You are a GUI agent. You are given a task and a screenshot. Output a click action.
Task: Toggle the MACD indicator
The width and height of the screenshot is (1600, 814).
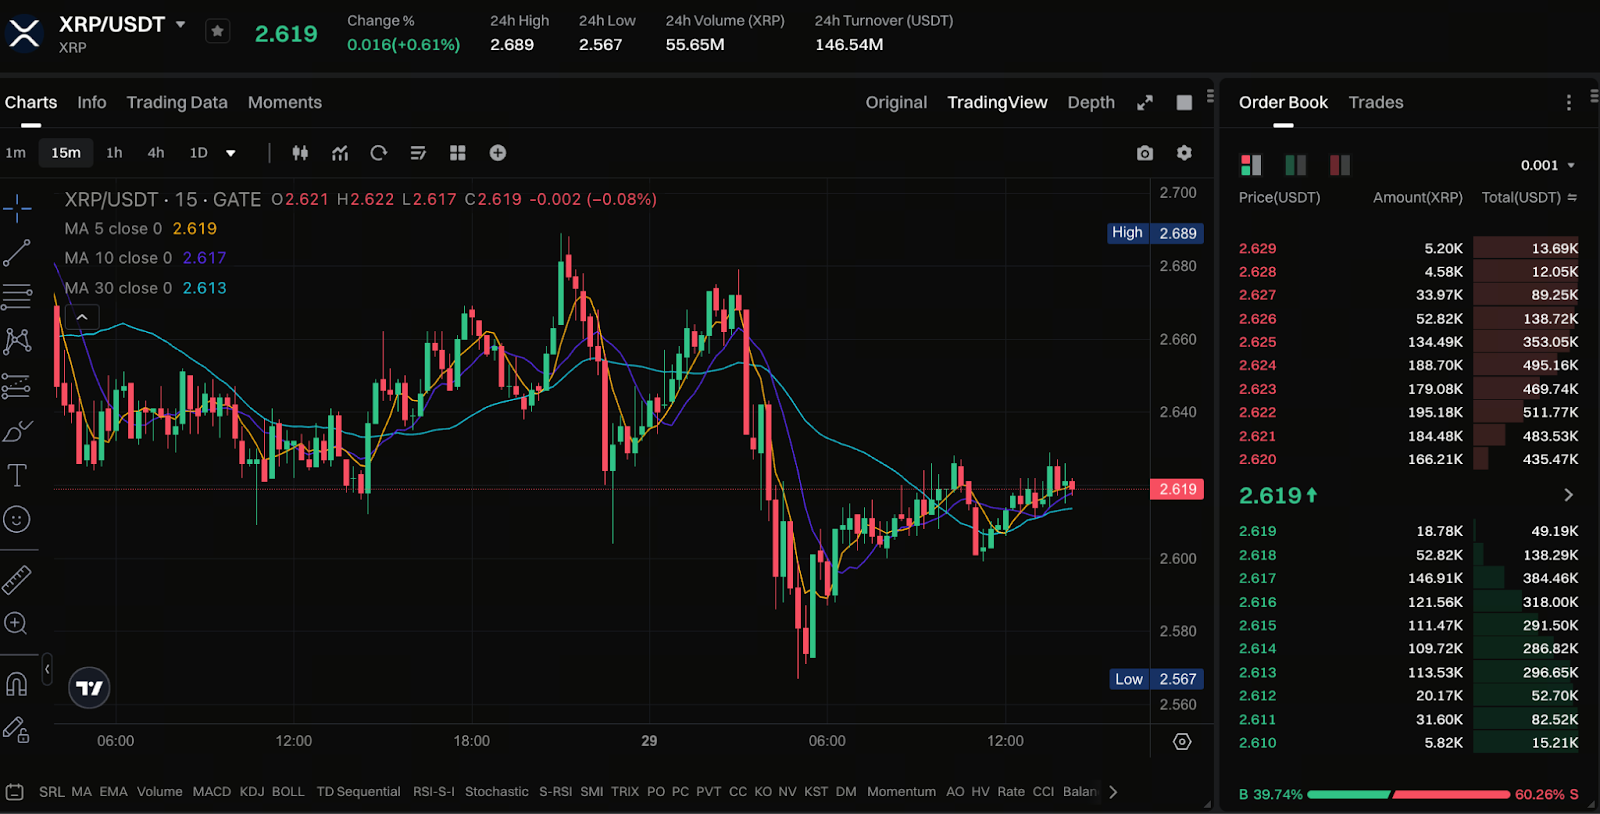pos(212,792)
